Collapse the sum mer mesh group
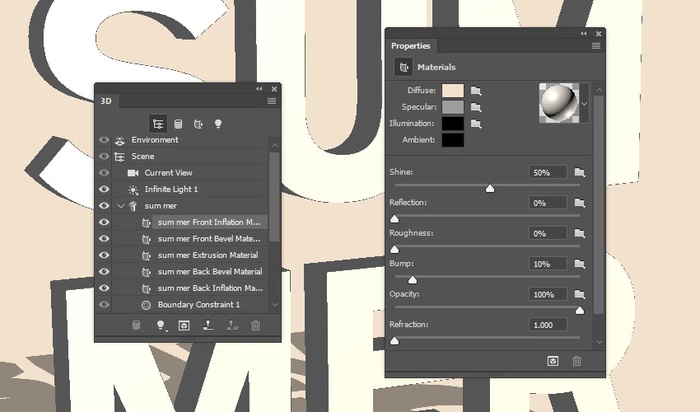Viewport: 700px width, 412px height. tap(121, 206)
